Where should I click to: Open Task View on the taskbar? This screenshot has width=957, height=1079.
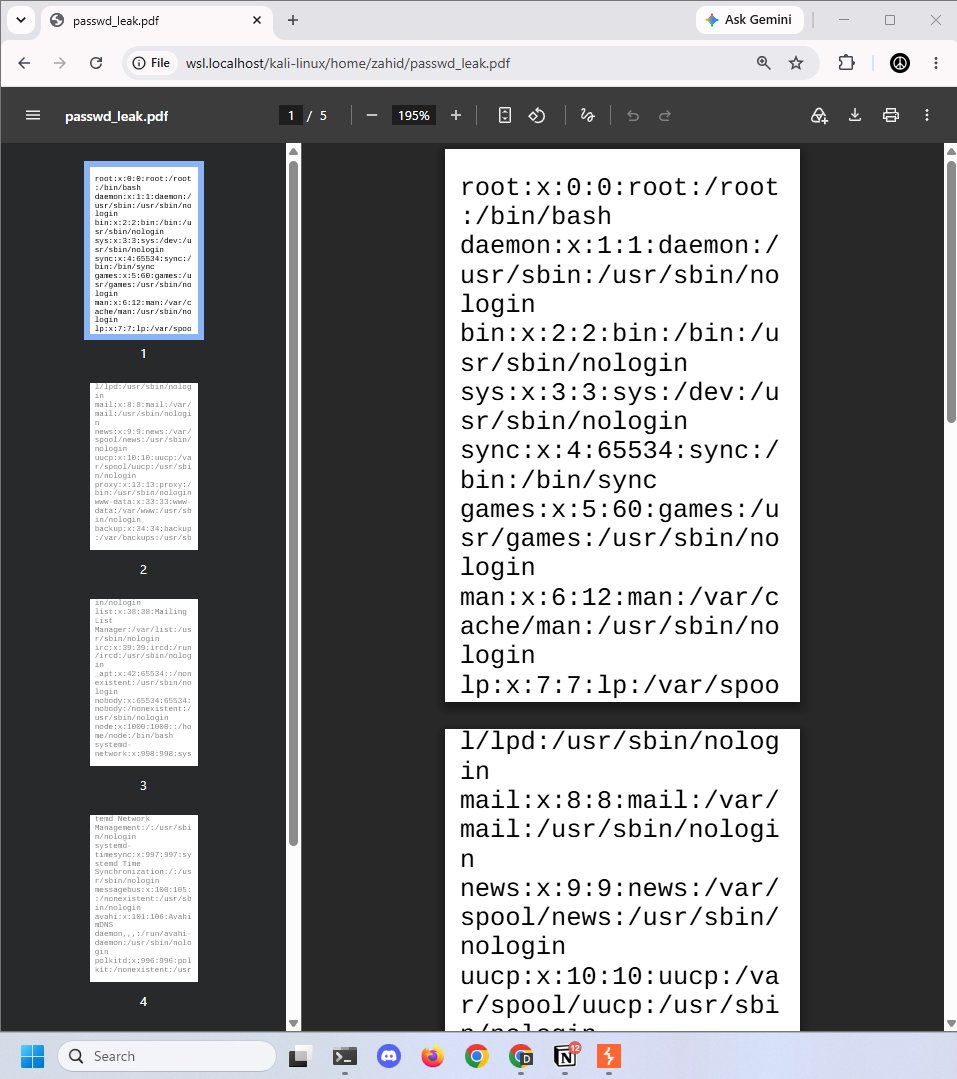click(x=298, y=1056)
